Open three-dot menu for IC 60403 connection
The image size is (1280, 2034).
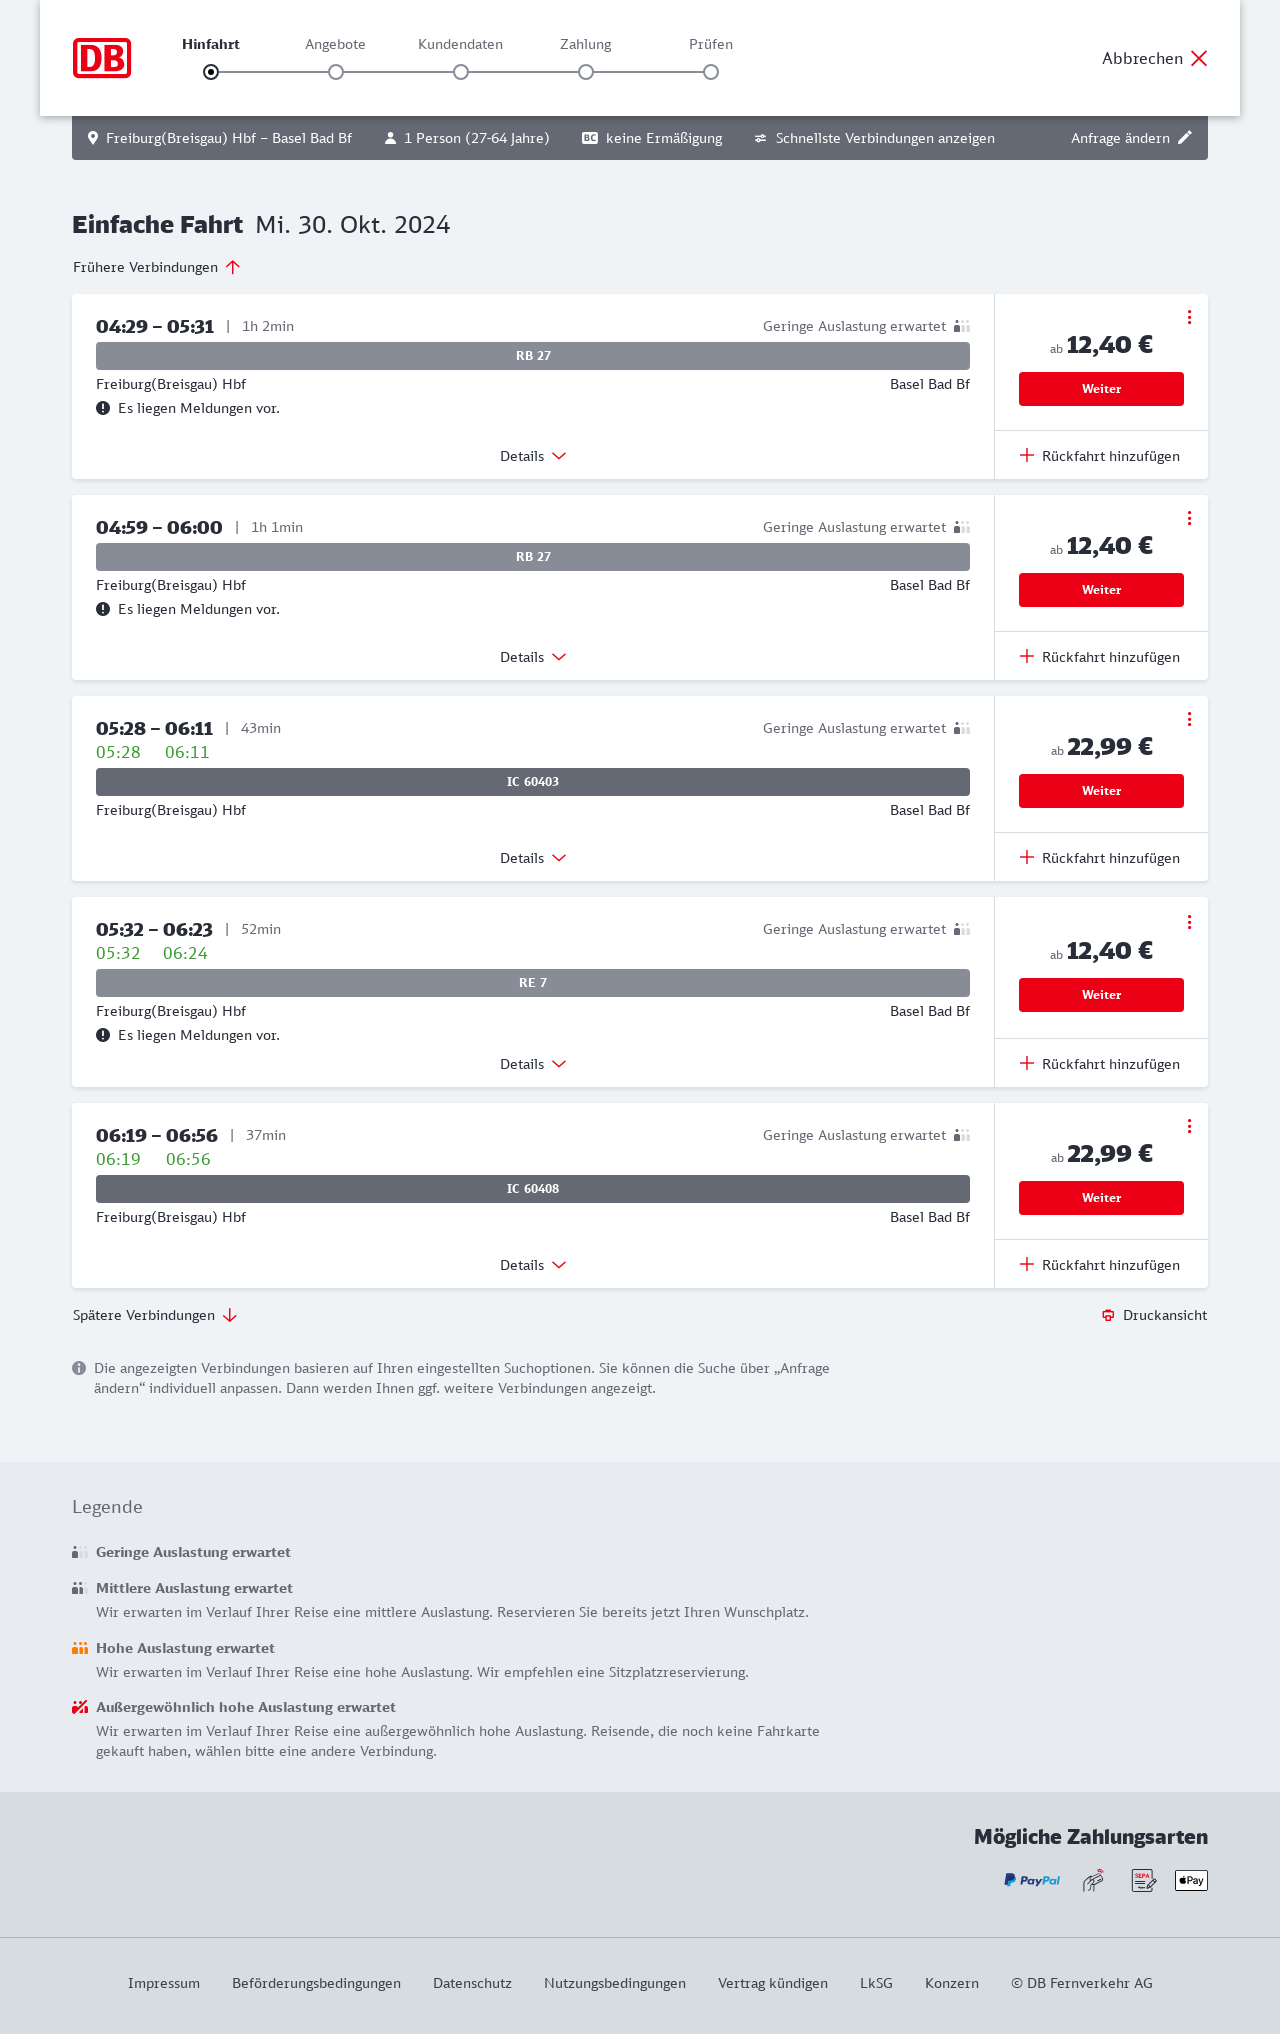[x=1189, y=719]
